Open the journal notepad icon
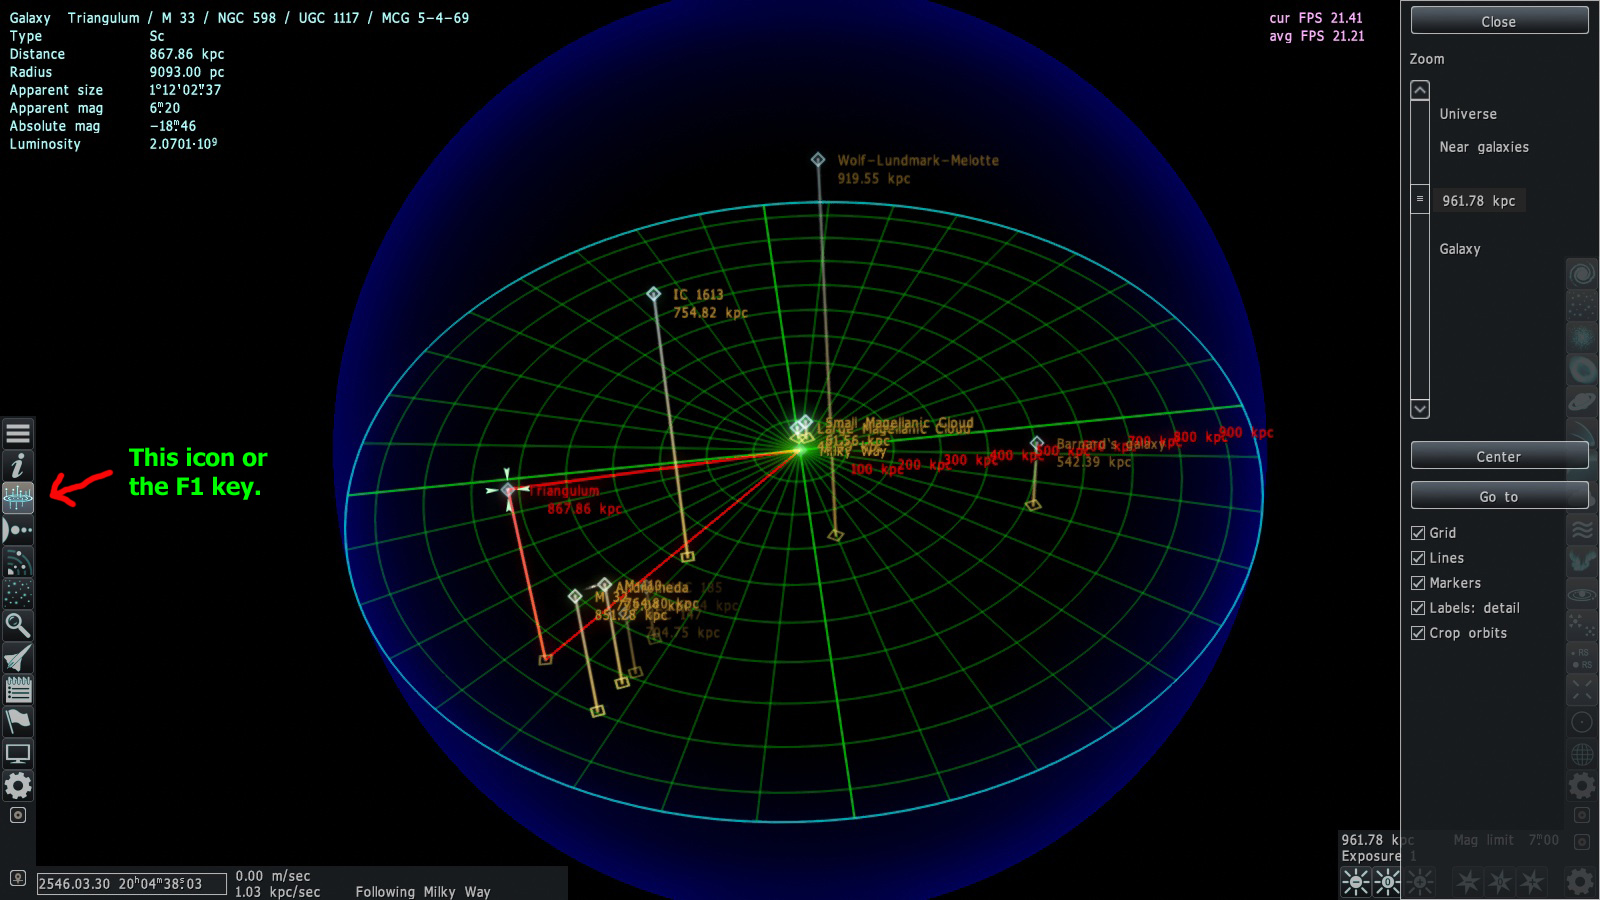This screenshot has width=1600, height=900. (x=18, y=690)
